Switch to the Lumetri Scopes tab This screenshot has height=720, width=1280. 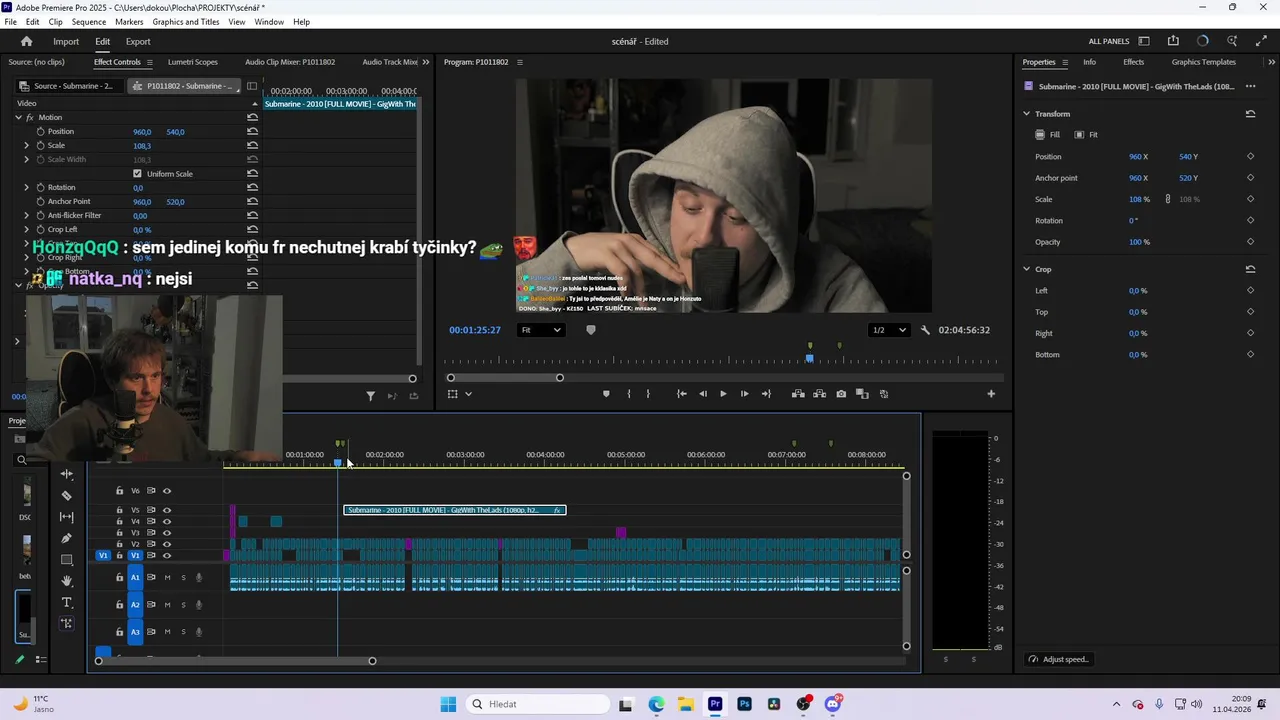click(193, 62)
